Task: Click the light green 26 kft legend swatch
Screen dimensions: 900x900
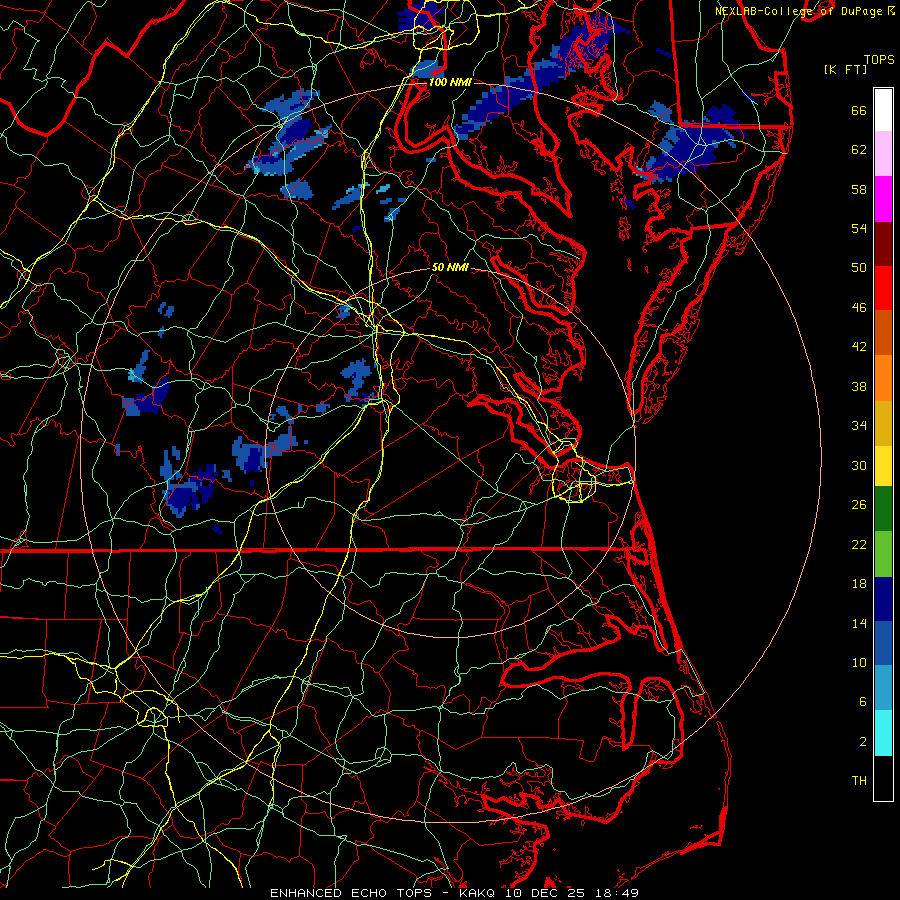Action: (x=883, y=554)
